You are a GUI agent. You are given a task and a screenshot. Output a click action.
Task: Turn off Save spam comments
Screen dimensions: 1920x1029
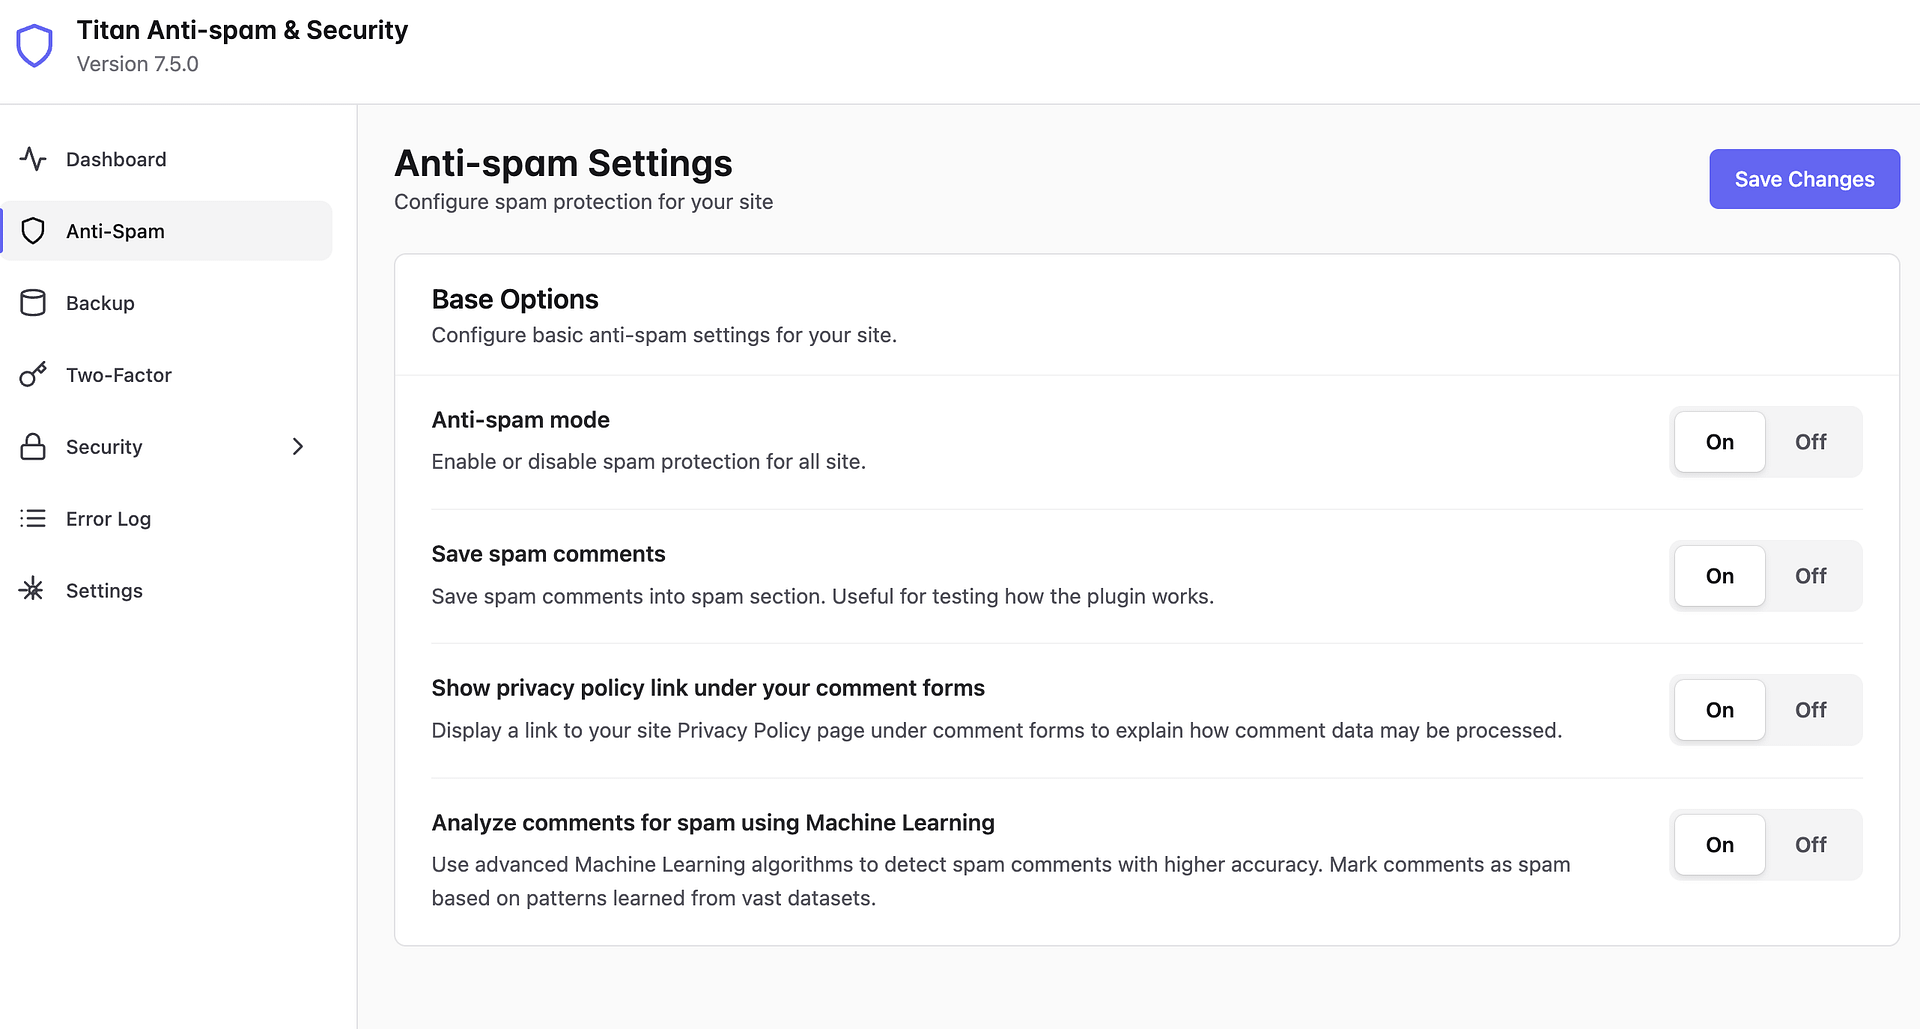(x=1810, y=576)
